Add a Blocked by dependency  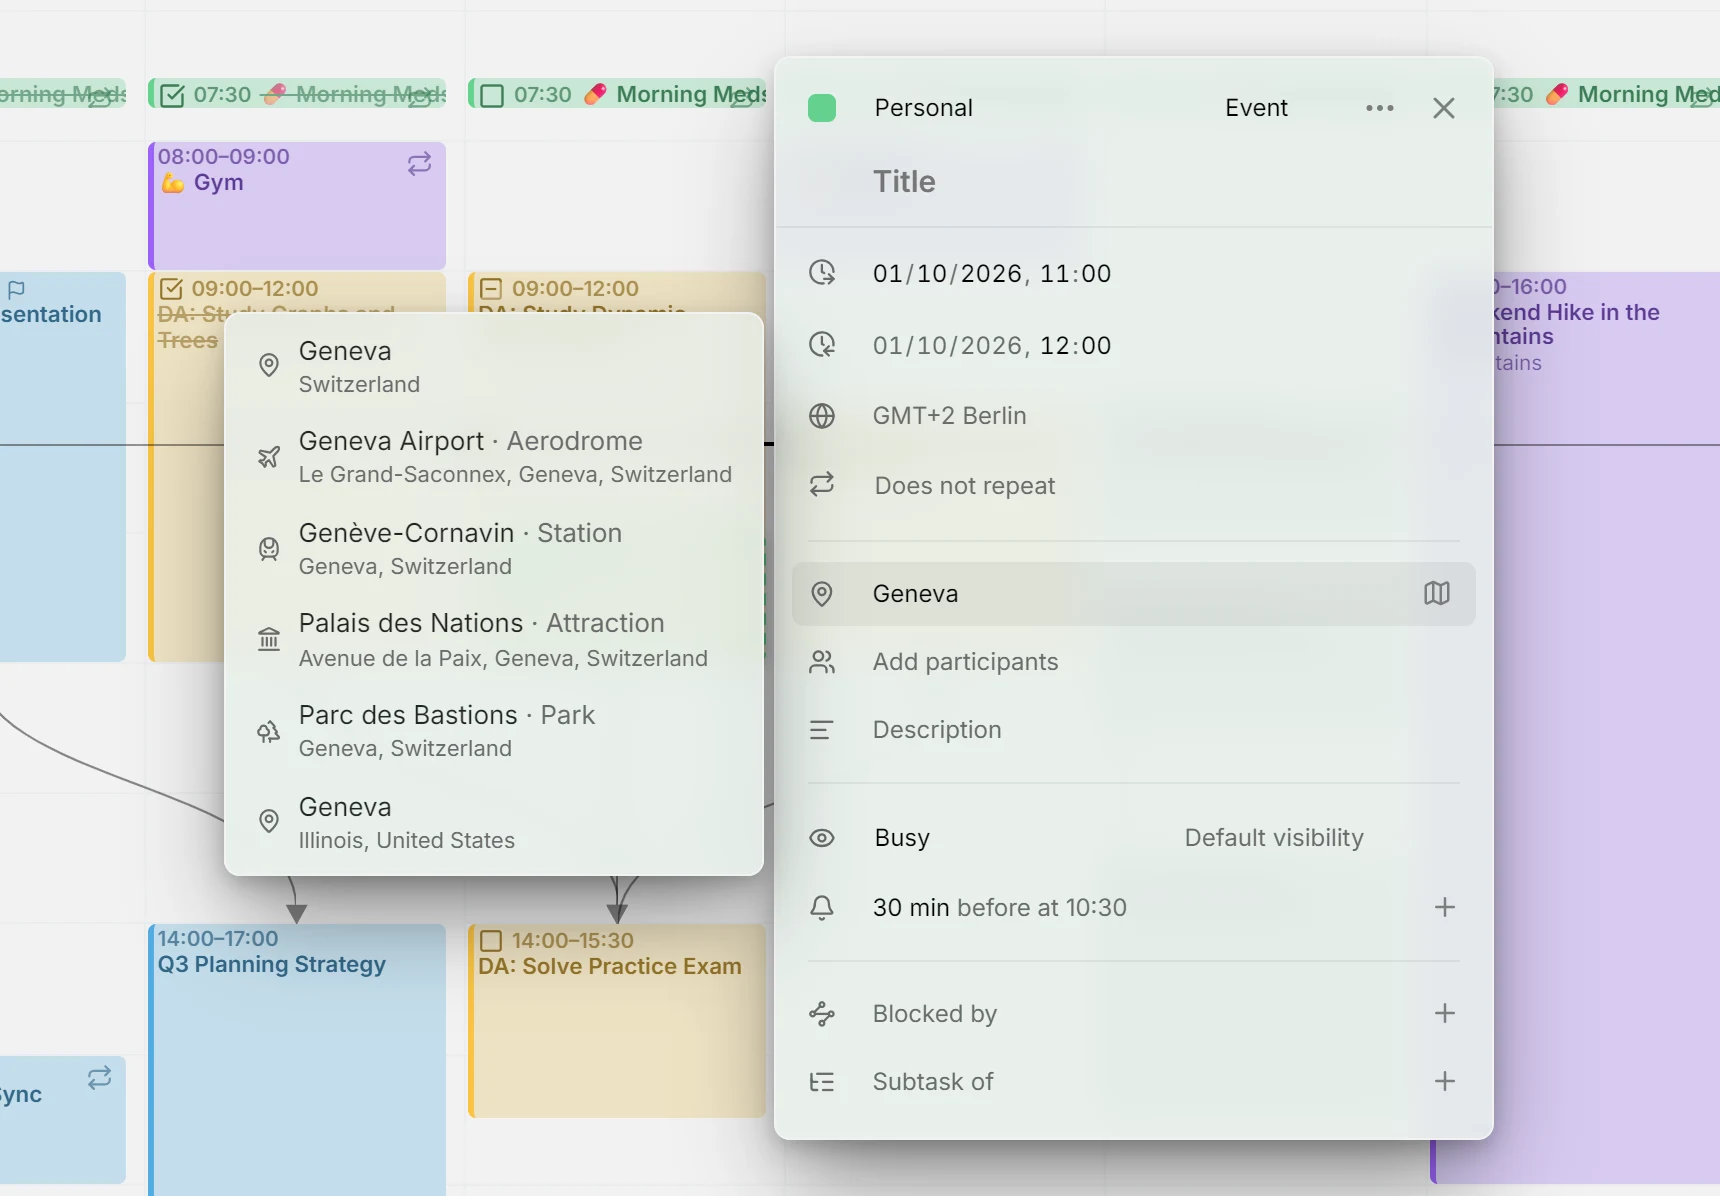click(1445, 1013)
